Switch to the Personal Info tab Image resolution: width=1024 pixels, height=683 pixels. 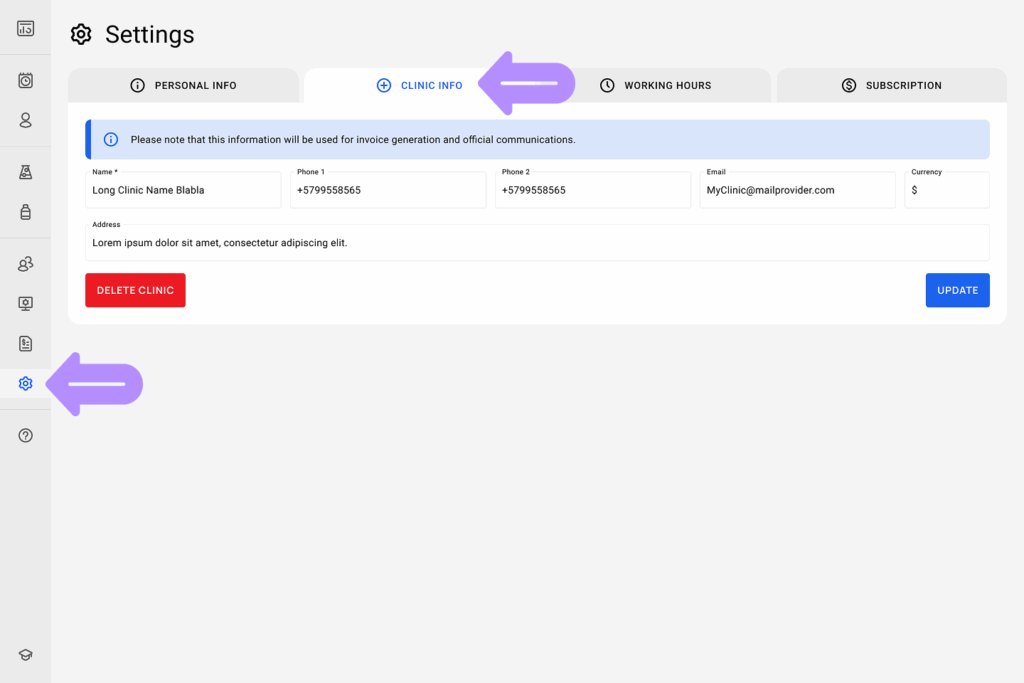(x=184, y=86)
